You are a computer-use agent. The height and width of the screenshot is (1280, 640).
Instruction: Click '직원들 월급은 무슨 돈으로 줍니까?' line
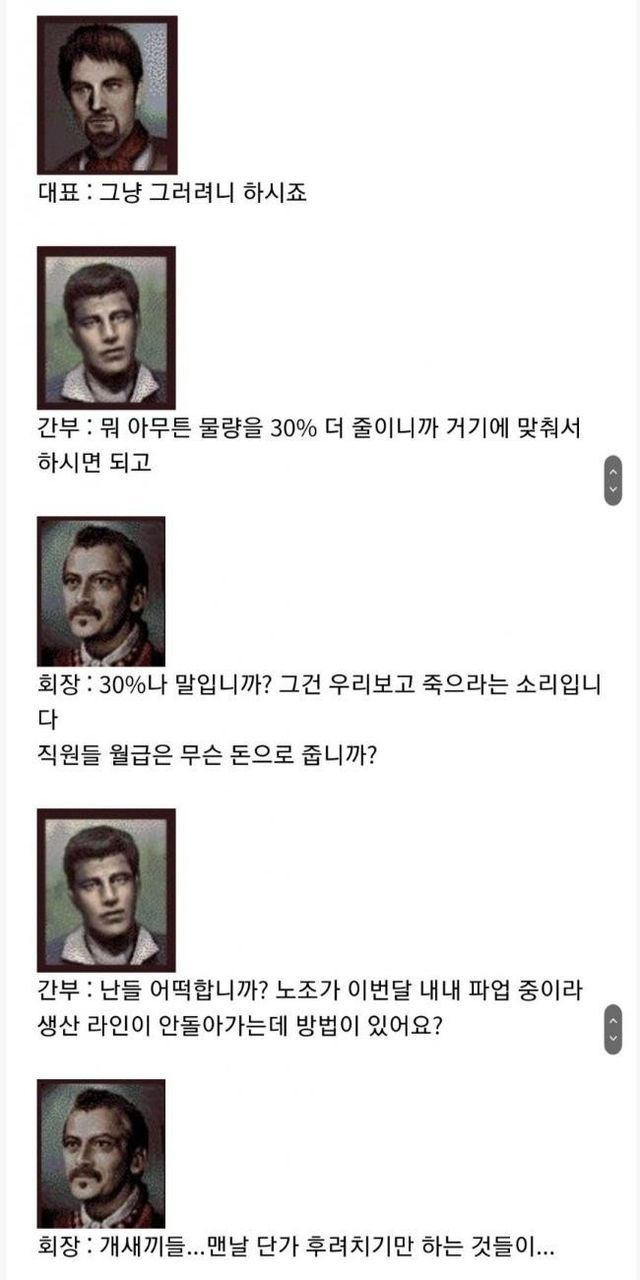coord(207,755)
